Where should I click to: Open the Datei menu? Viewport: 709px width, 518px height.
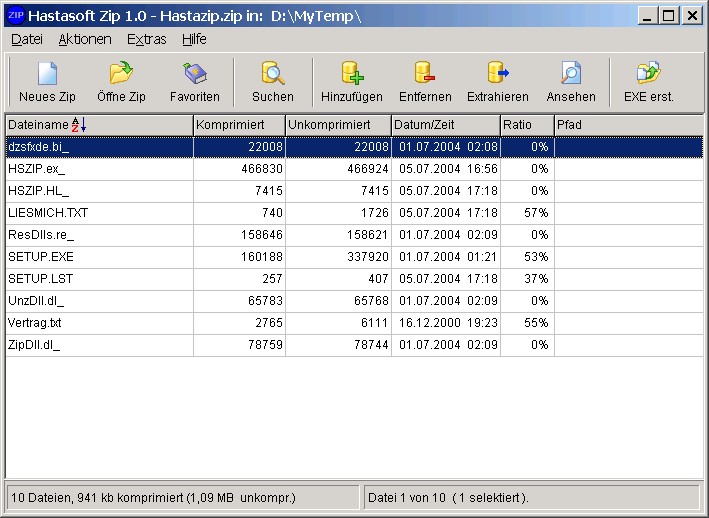tap(27, 39)
